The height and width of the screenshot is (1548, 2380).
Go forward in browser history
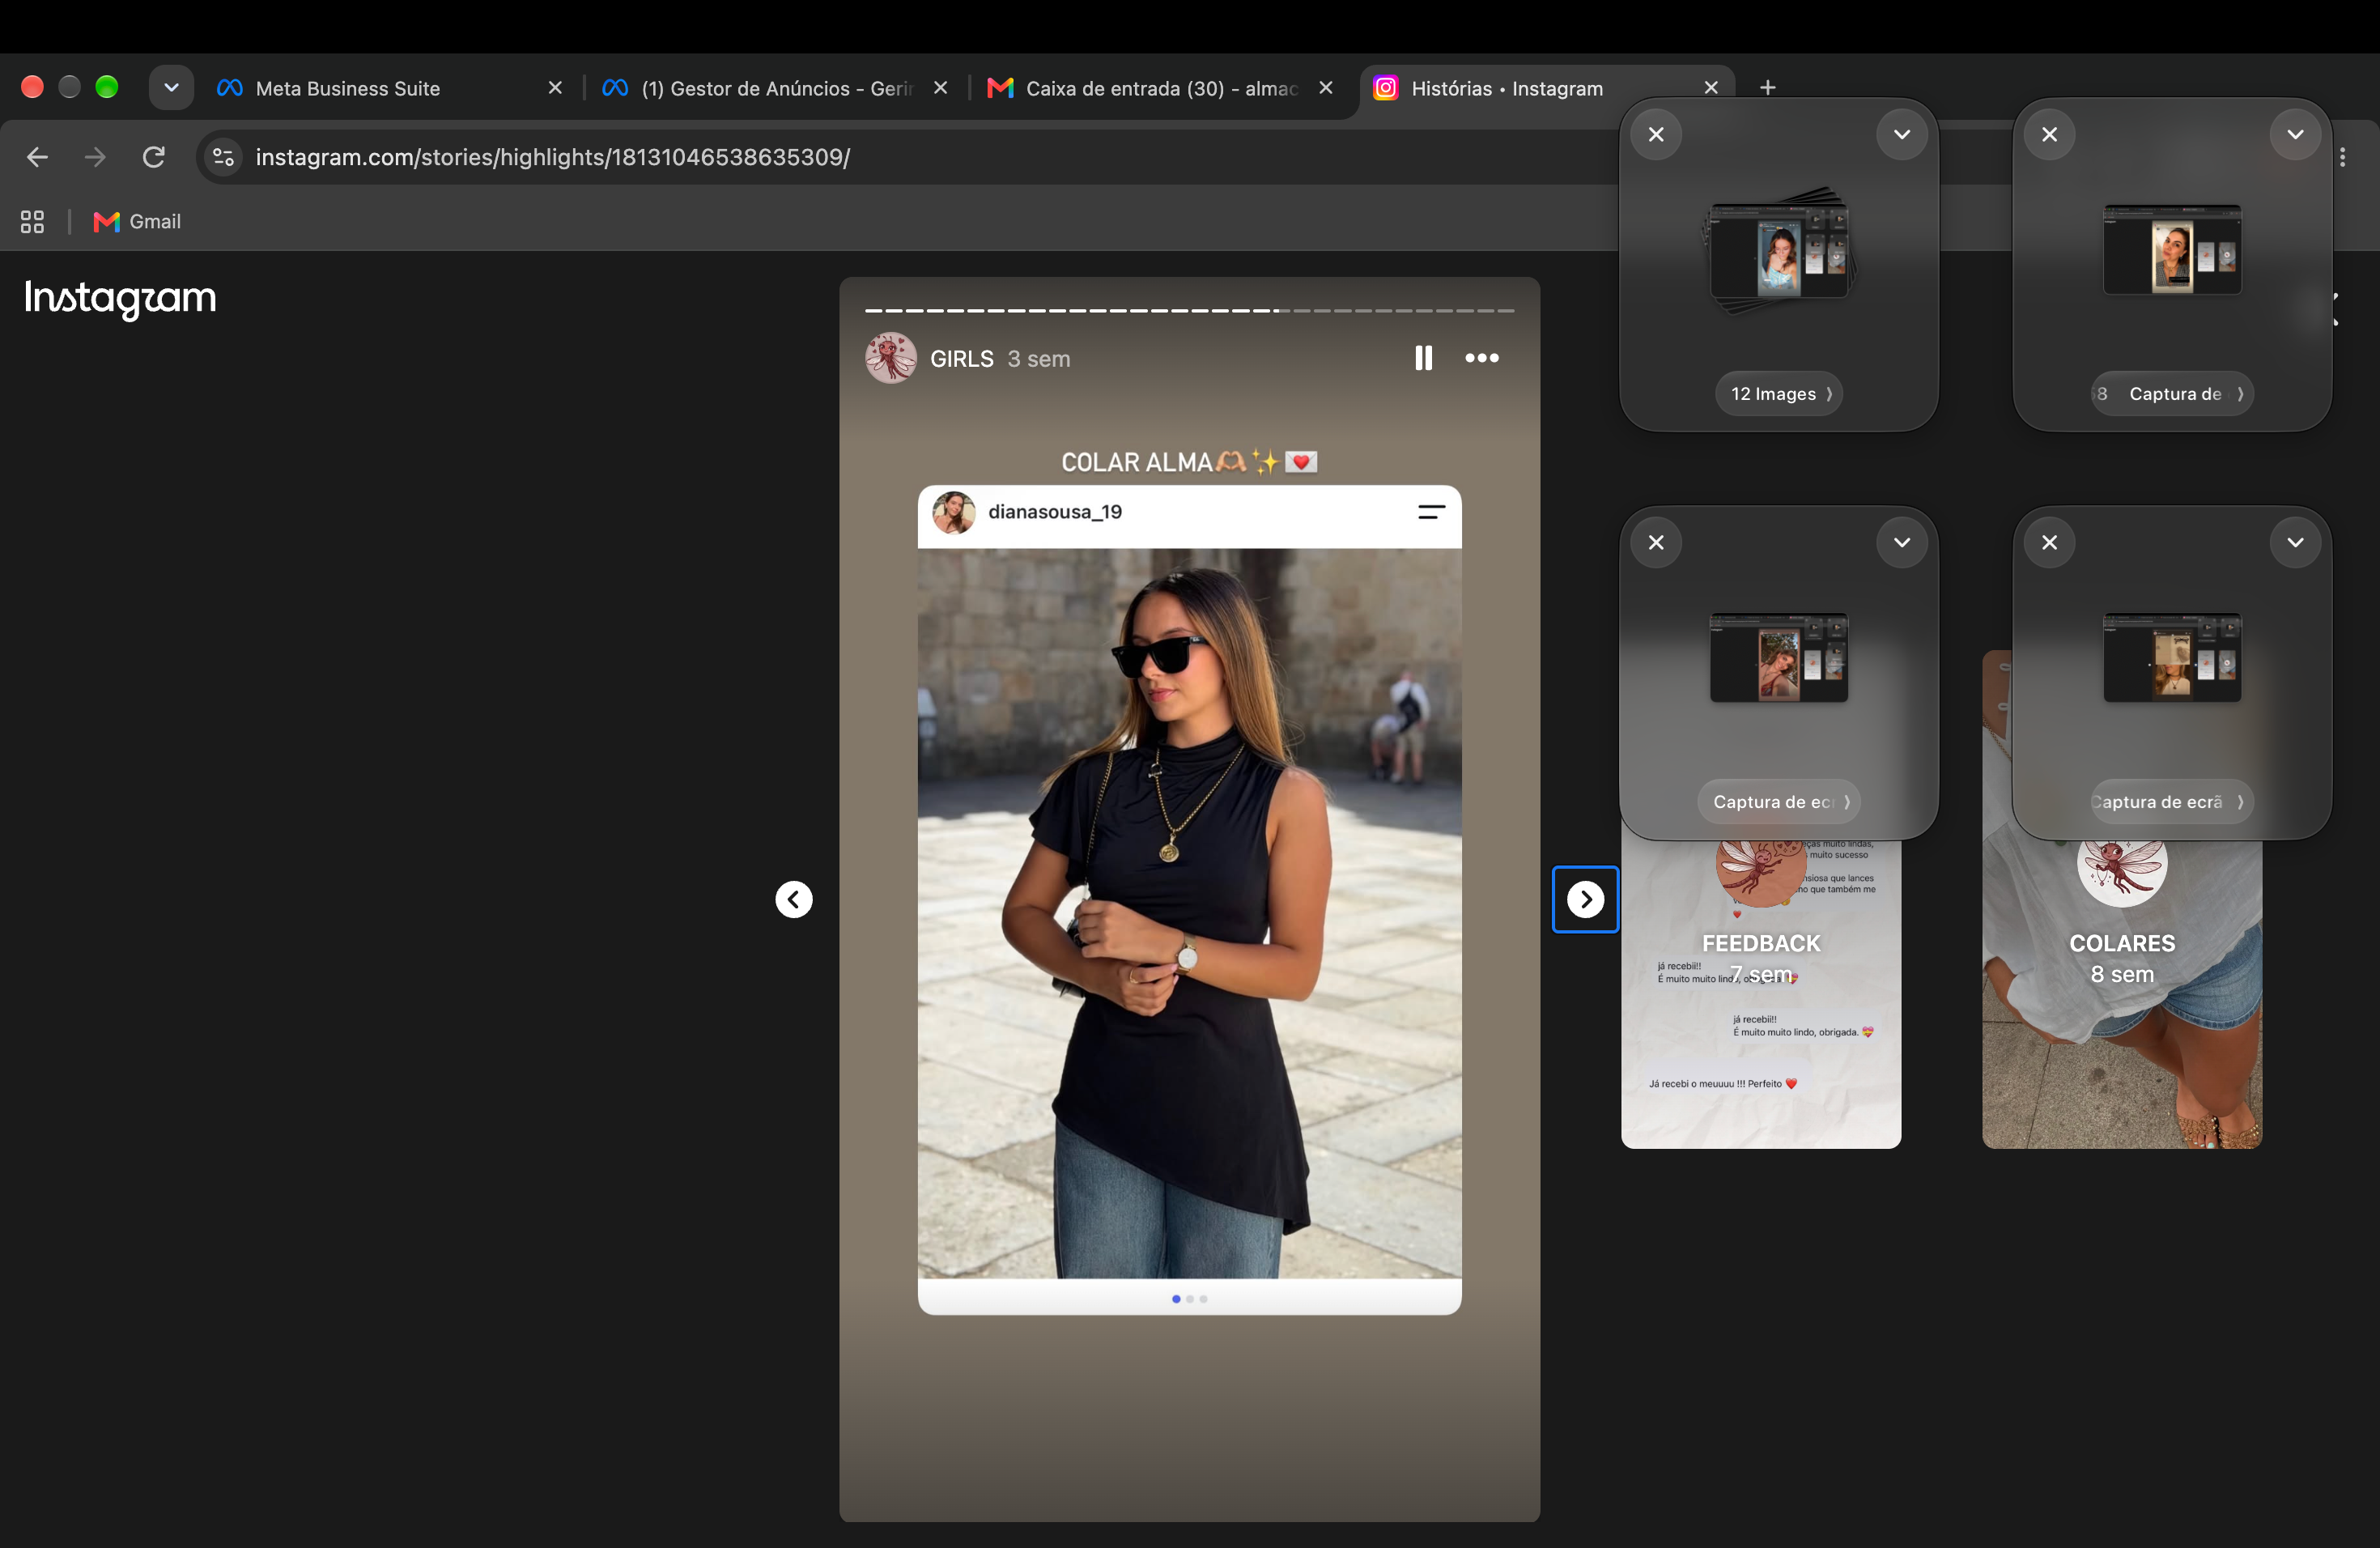tap(95, 157)
